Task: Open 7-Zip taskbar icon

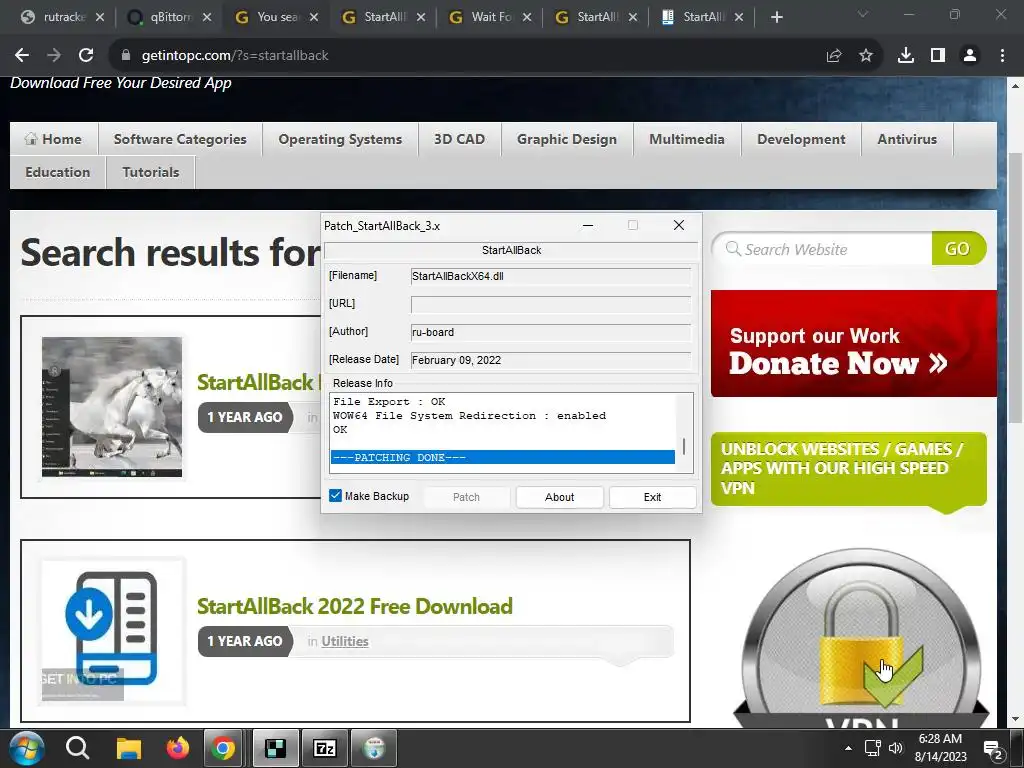Action: (325, 748)
